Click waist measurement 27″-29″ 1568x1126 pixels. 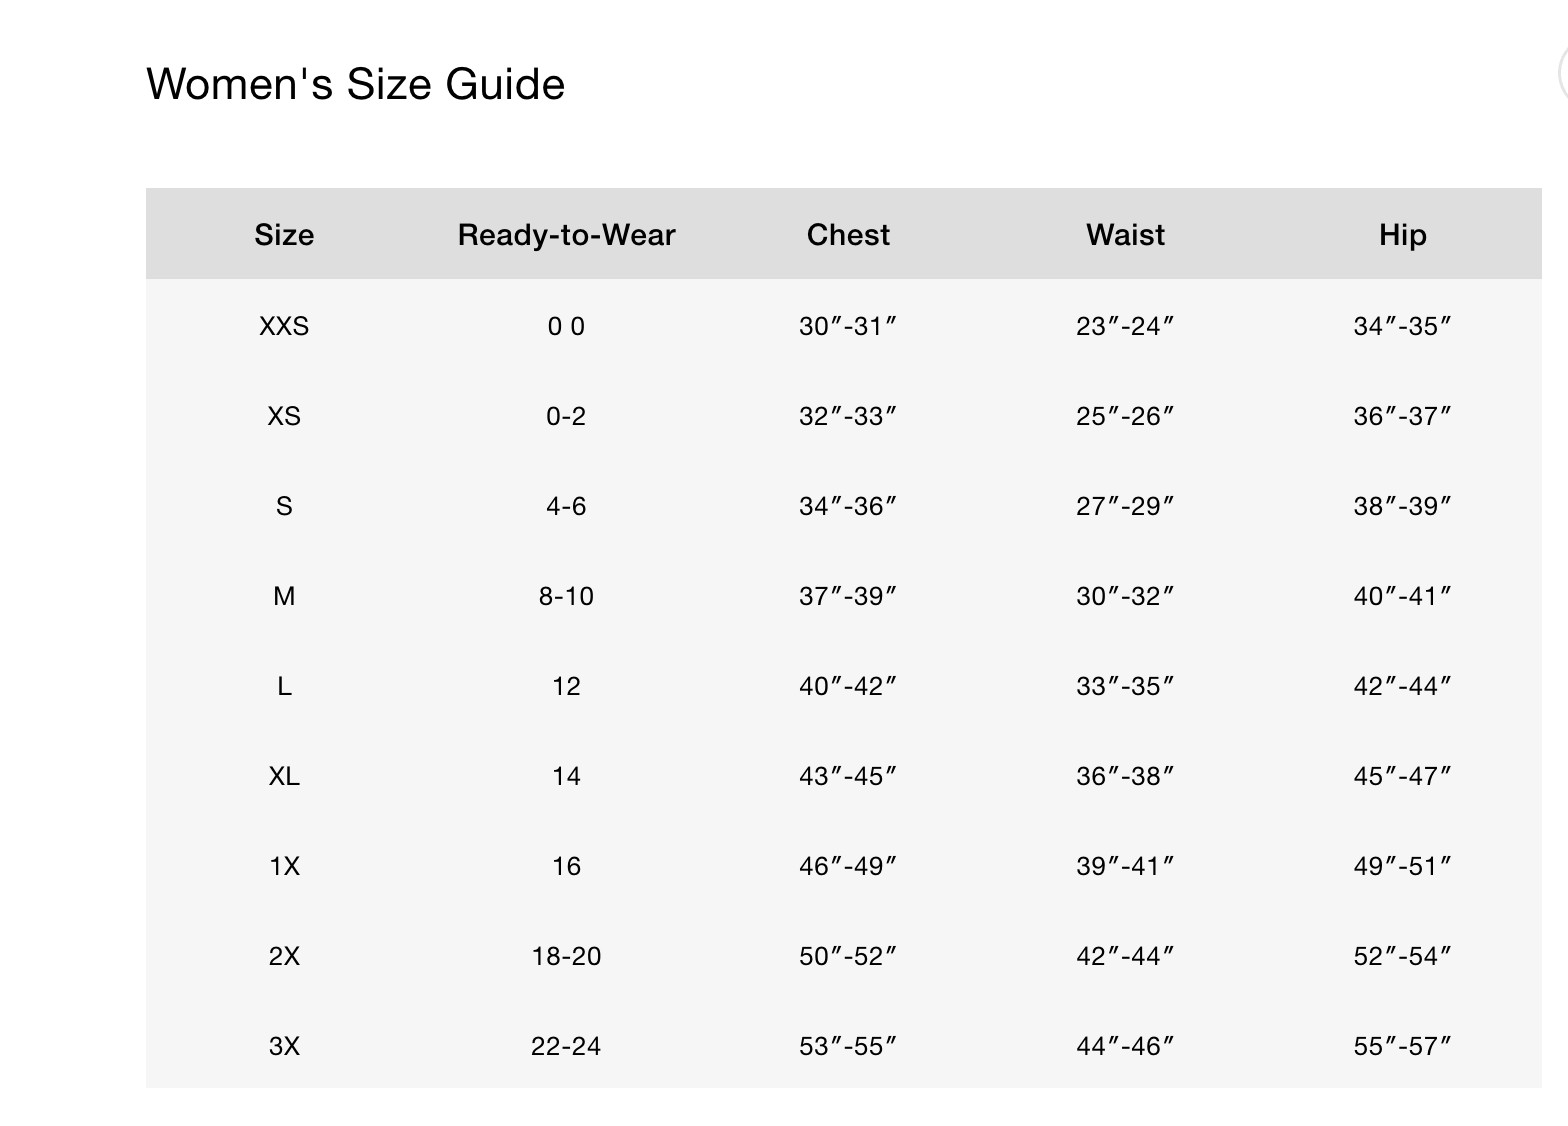(1125, 506)
